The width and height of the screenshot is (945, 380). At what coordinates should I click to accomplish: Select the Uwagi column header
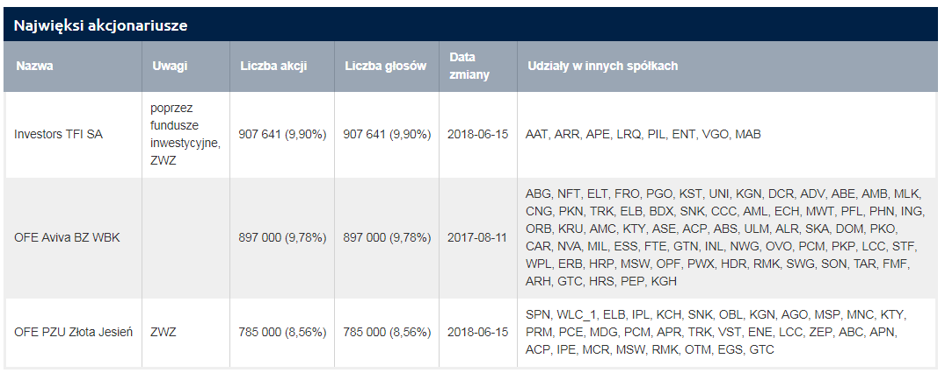click(170, 66)
